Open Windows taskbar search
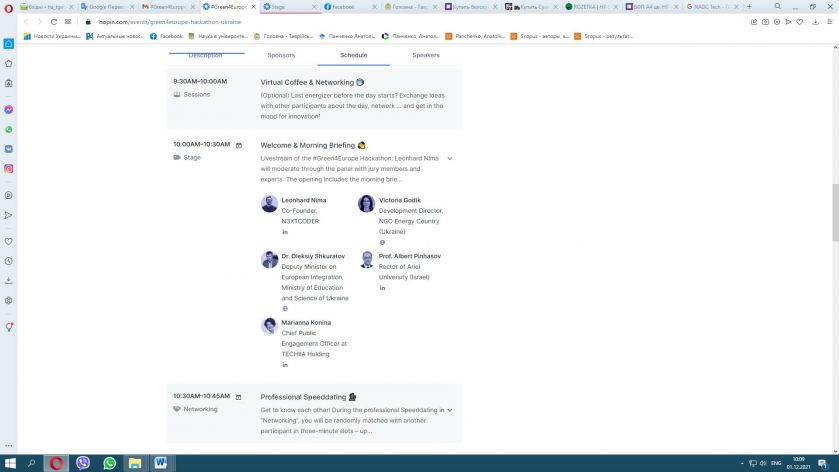839x472 pixels. 32,463
